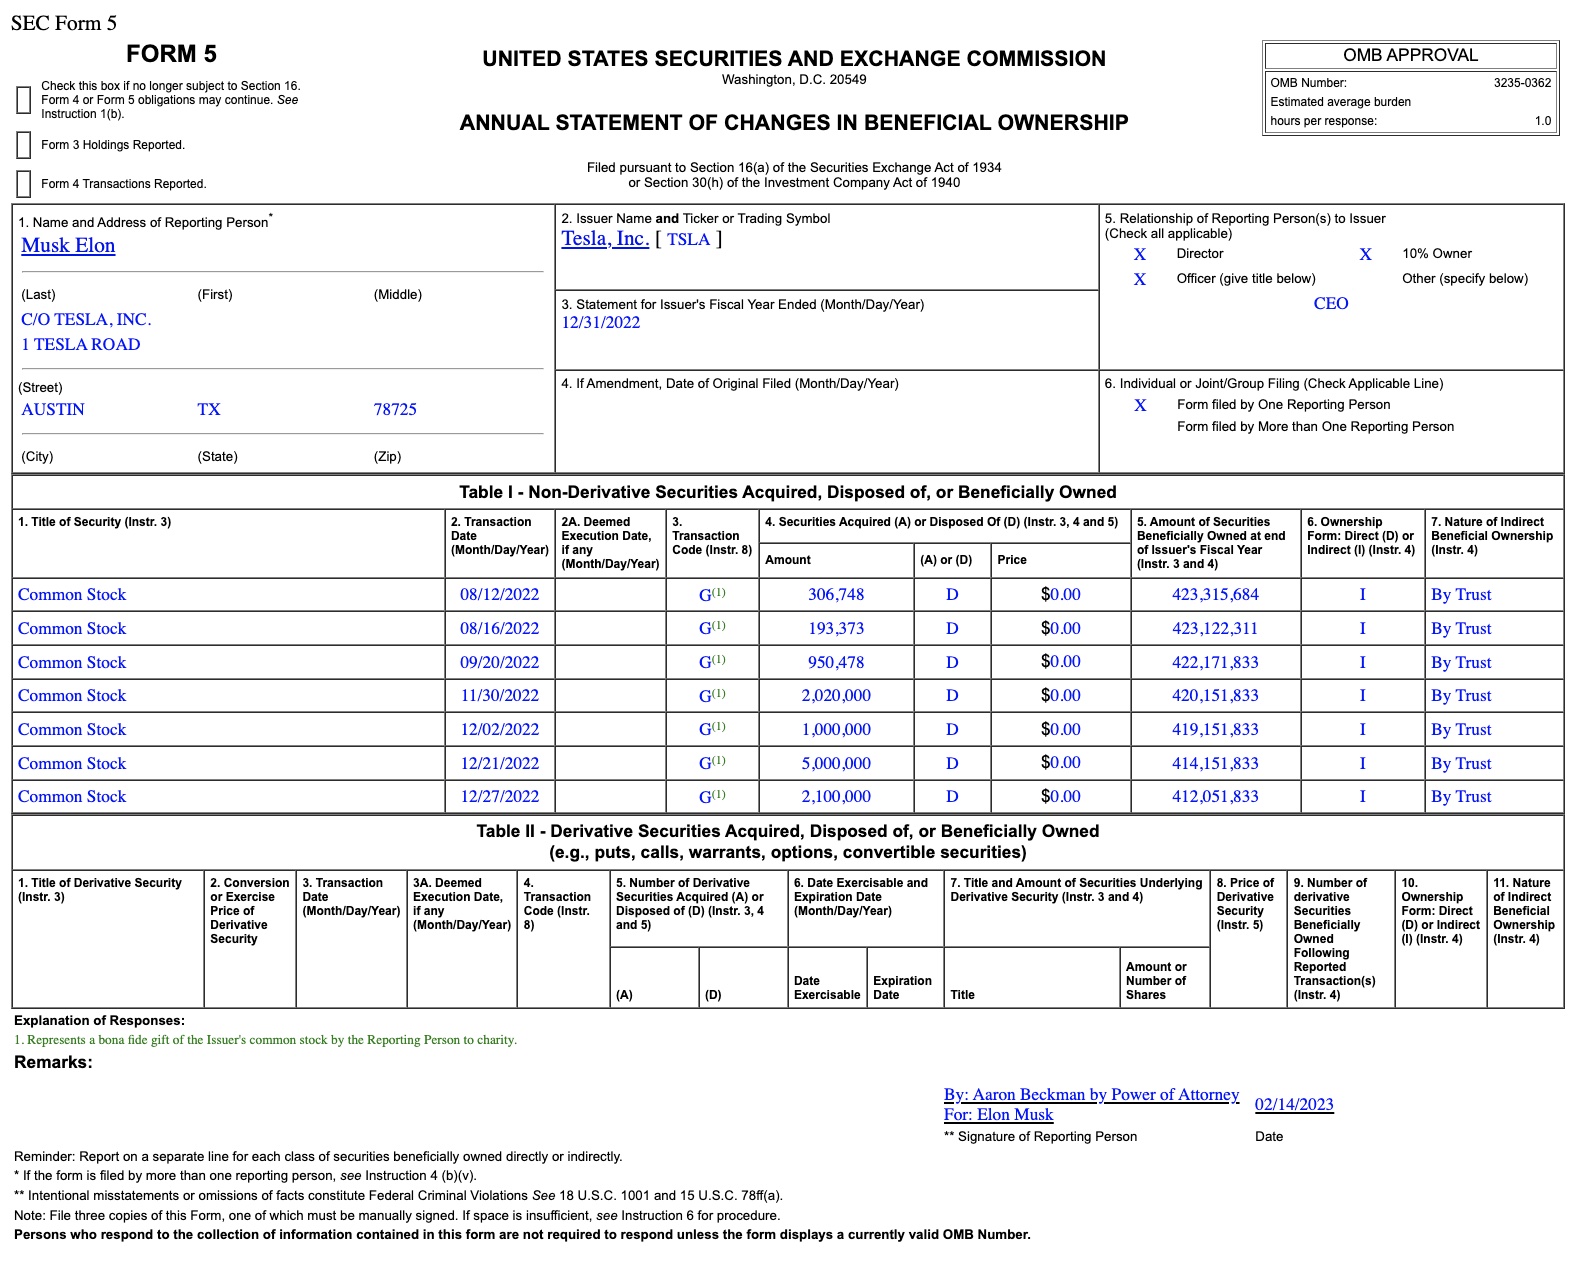Click the TSLA ticker symbol

688,240
